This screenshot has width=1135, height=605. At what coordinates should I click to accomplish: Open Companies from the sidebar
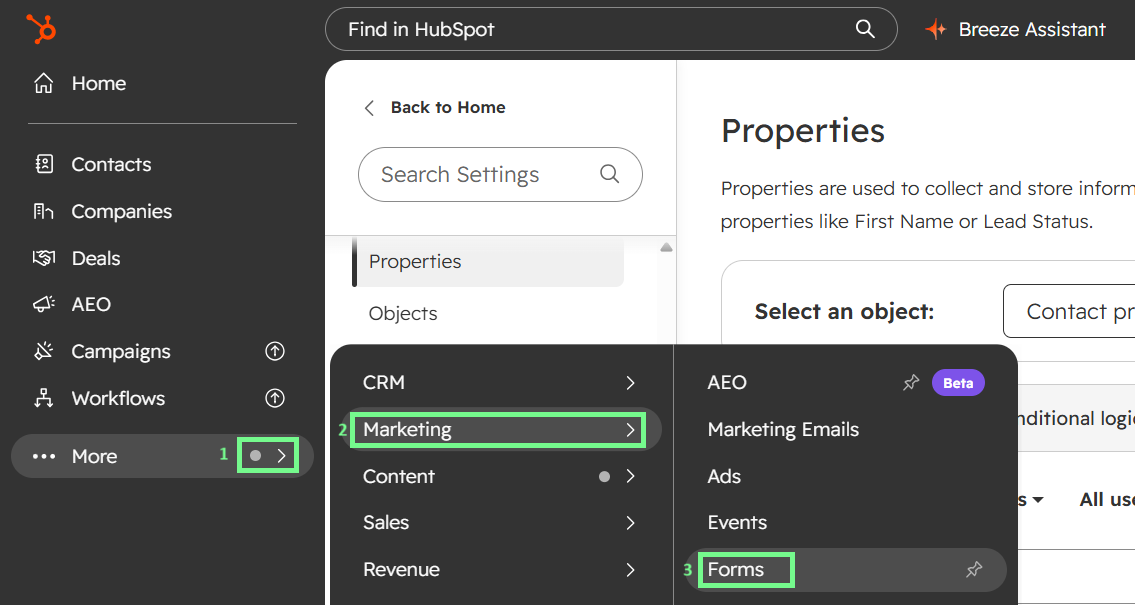pos(122,211)
